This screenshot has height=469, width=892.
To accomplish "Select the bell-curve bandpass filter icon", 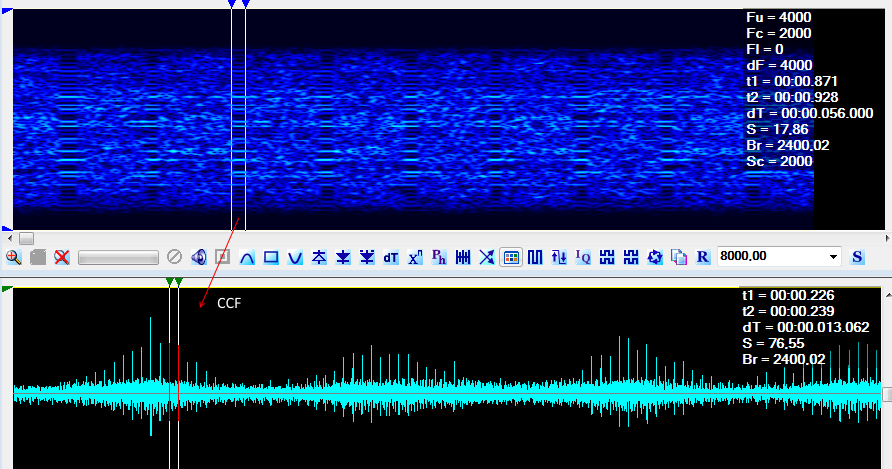I will click(247, 257).
